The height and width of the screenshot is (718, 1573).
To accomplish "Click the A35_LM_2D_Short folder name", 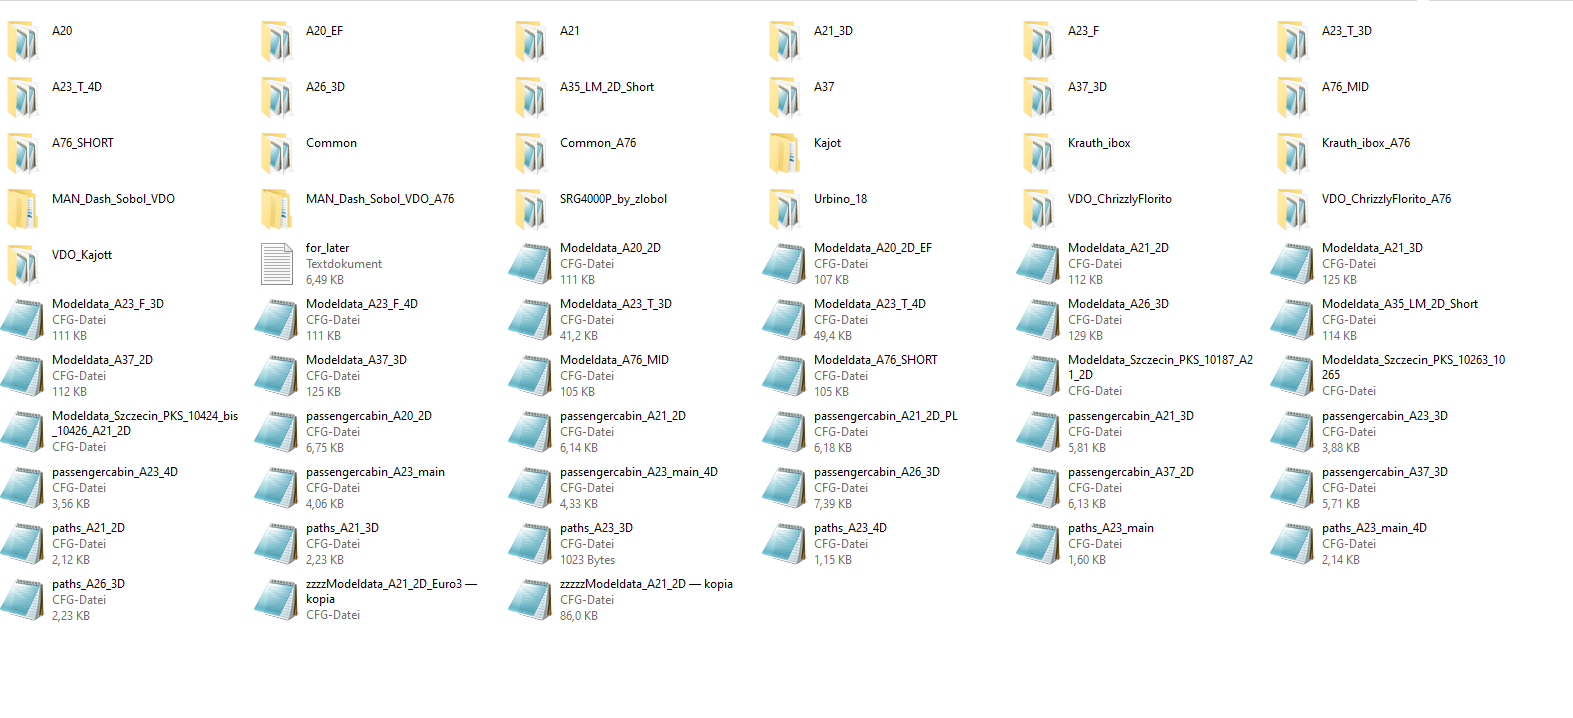I will (606, 87).
